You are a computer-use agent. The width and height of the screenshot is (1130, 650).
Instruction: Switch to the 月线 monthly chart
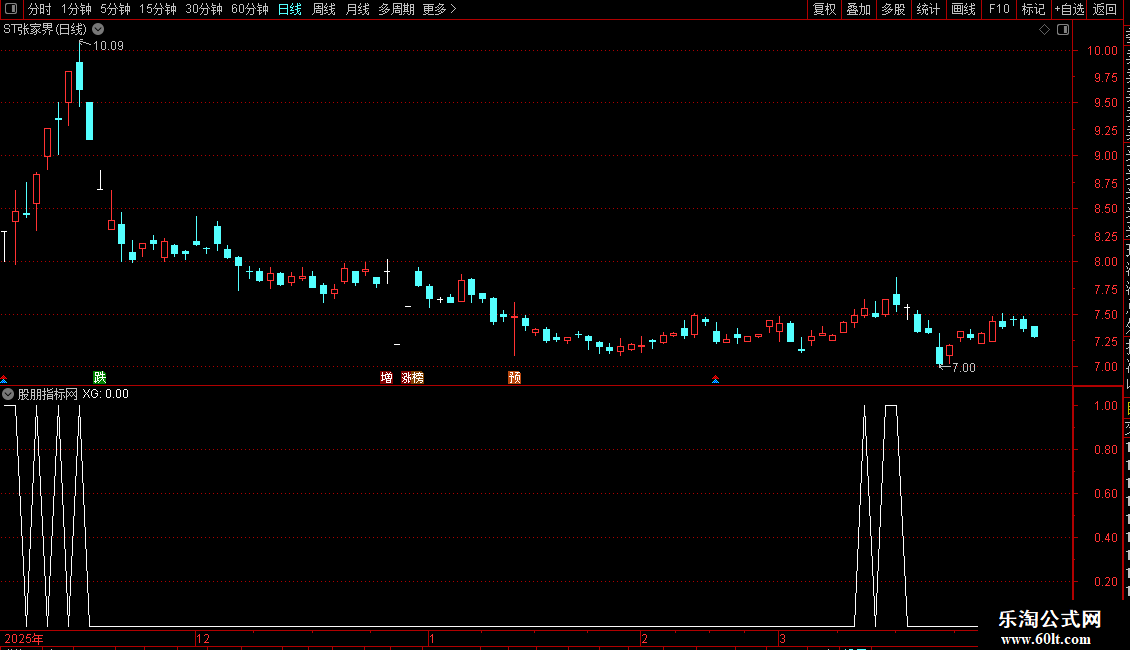click(x=357, y=9)
